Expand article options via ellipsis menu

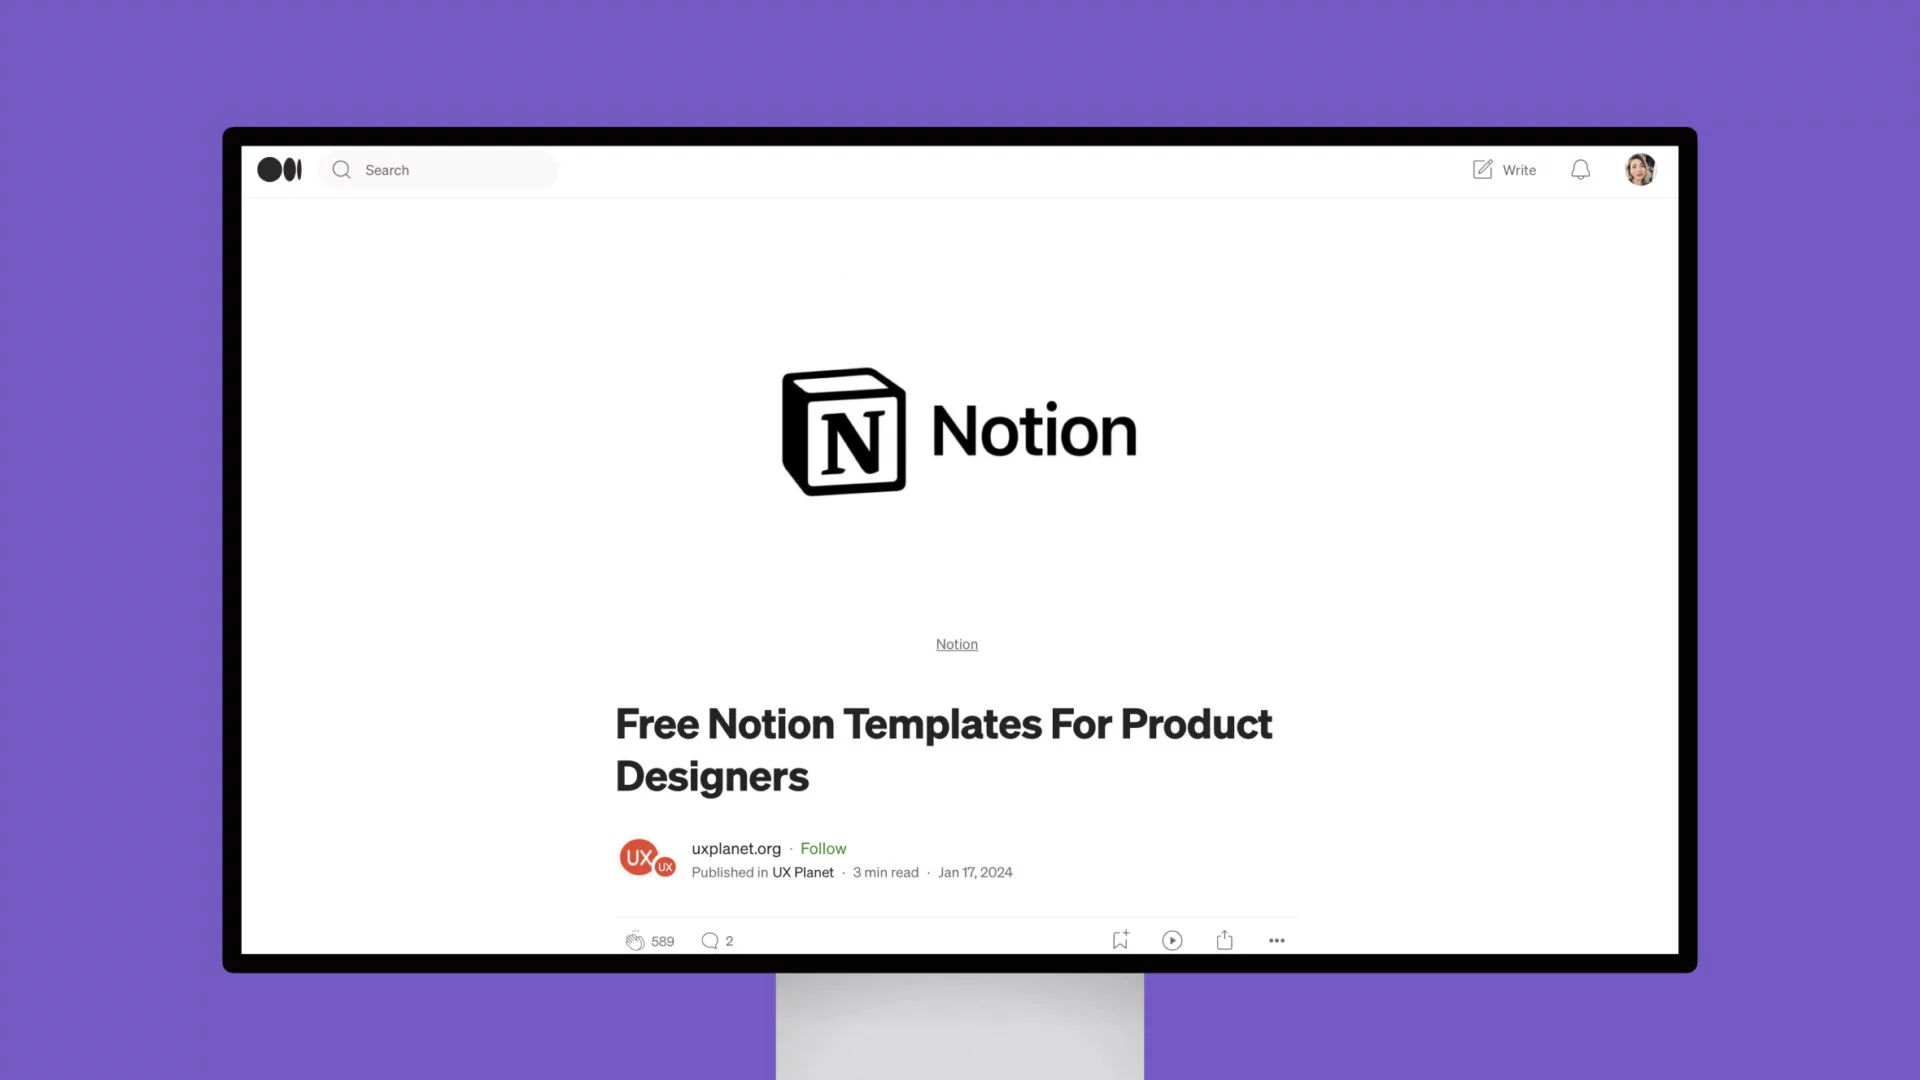point(1276,939)
